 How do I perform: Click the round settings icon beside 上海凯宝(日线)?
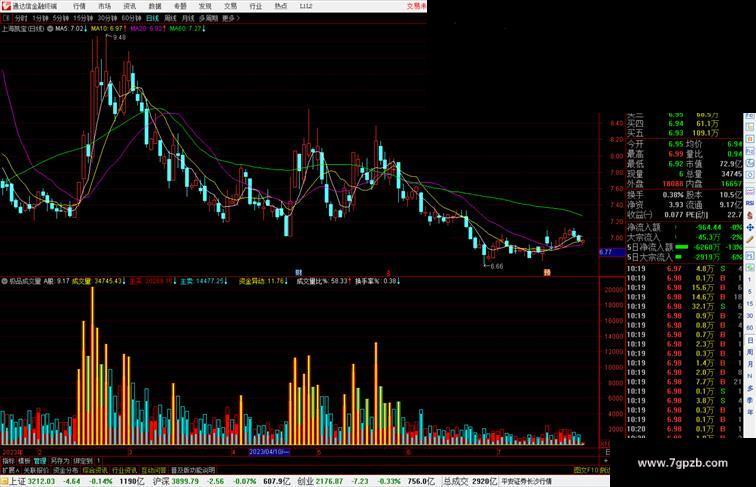click(50, 29)
